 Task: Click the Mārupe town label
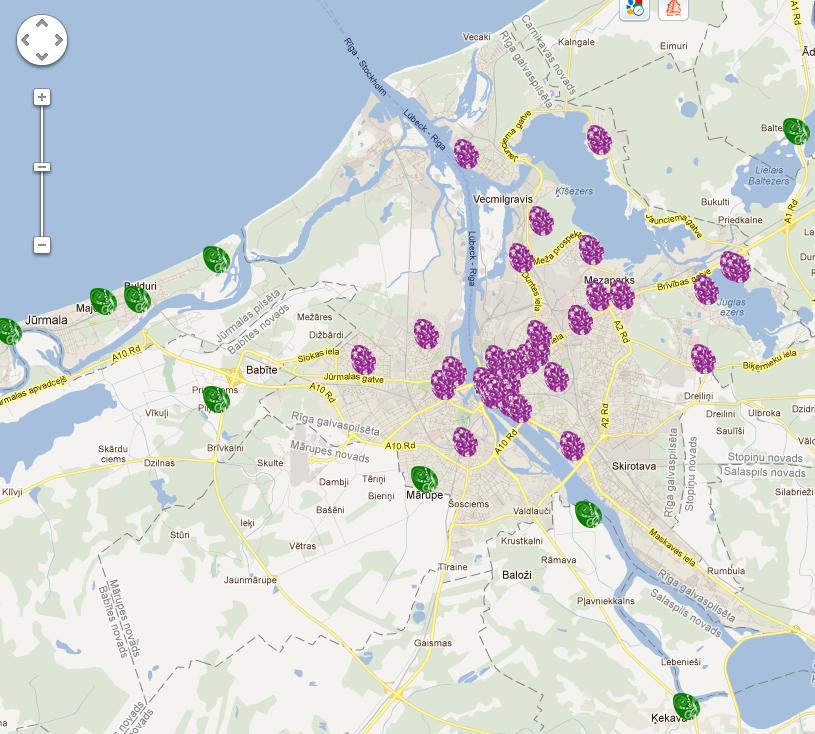tap(425, 495)
